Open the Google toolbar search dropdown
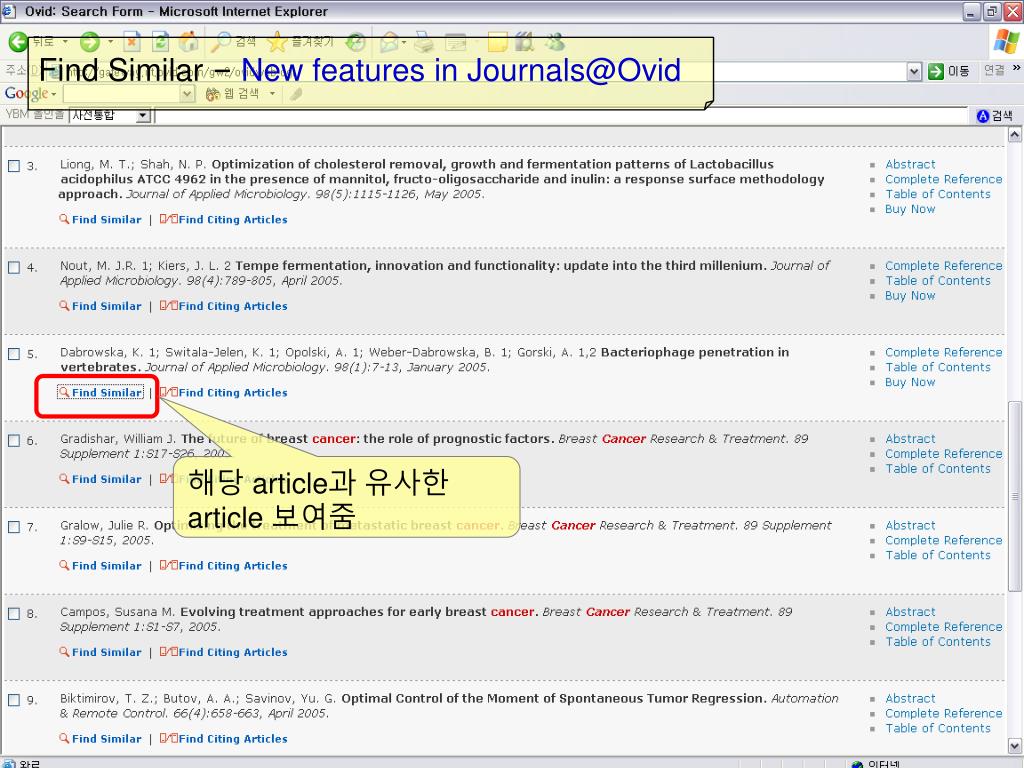Image resolution: width=1024 pixels, height=768 pixels. (x=187, y=94)
